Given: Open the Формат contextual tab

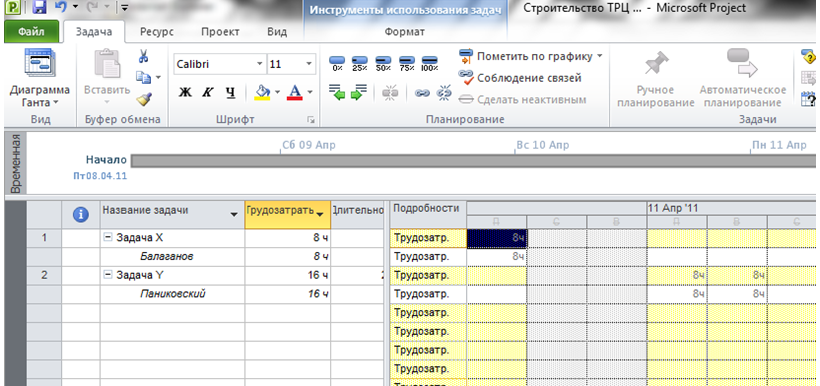Looking at the screenshot, I should point(404,31).
